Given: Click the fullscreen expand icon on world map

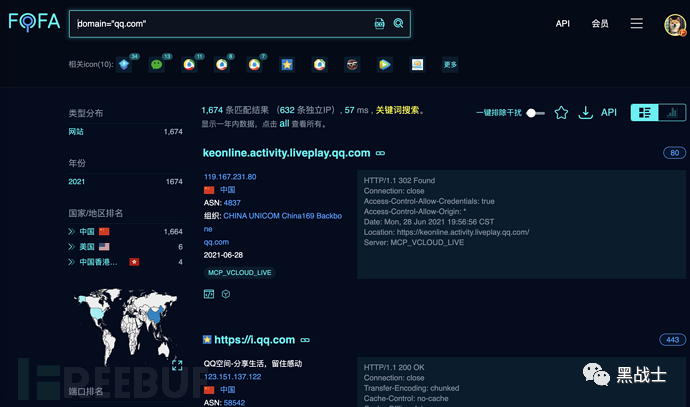Looking at the screenshot, I should pyautogui.click(x=177, y=365).
